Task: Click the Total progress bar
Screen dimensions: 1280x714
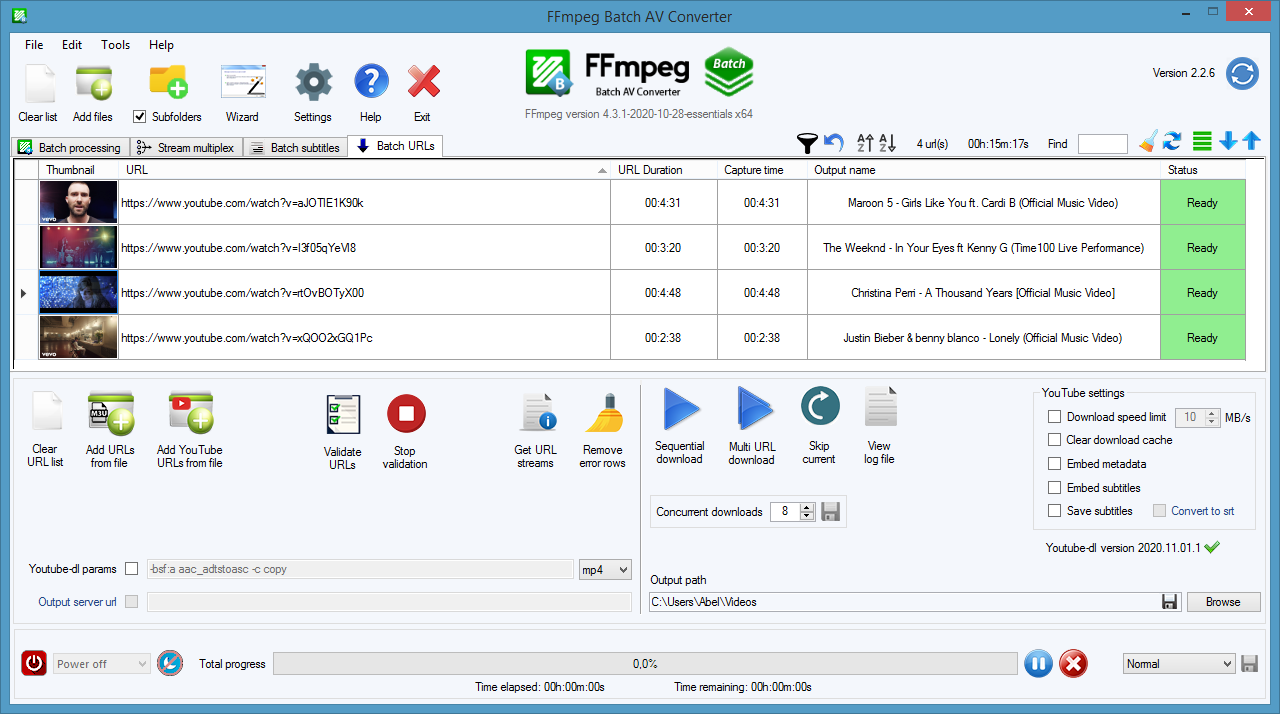Action: coord(645,664)
